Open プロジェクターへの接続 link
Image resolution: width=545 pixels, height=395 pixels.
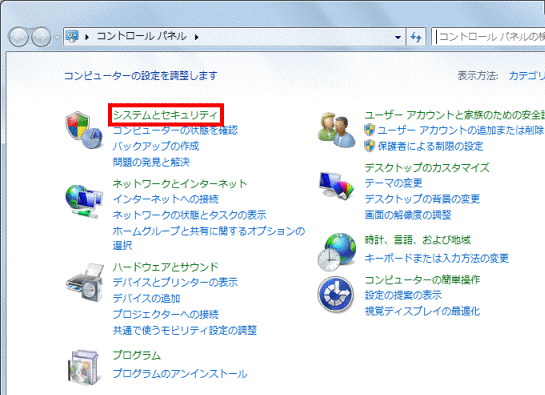pyautogui.click(x=165, y=314)
